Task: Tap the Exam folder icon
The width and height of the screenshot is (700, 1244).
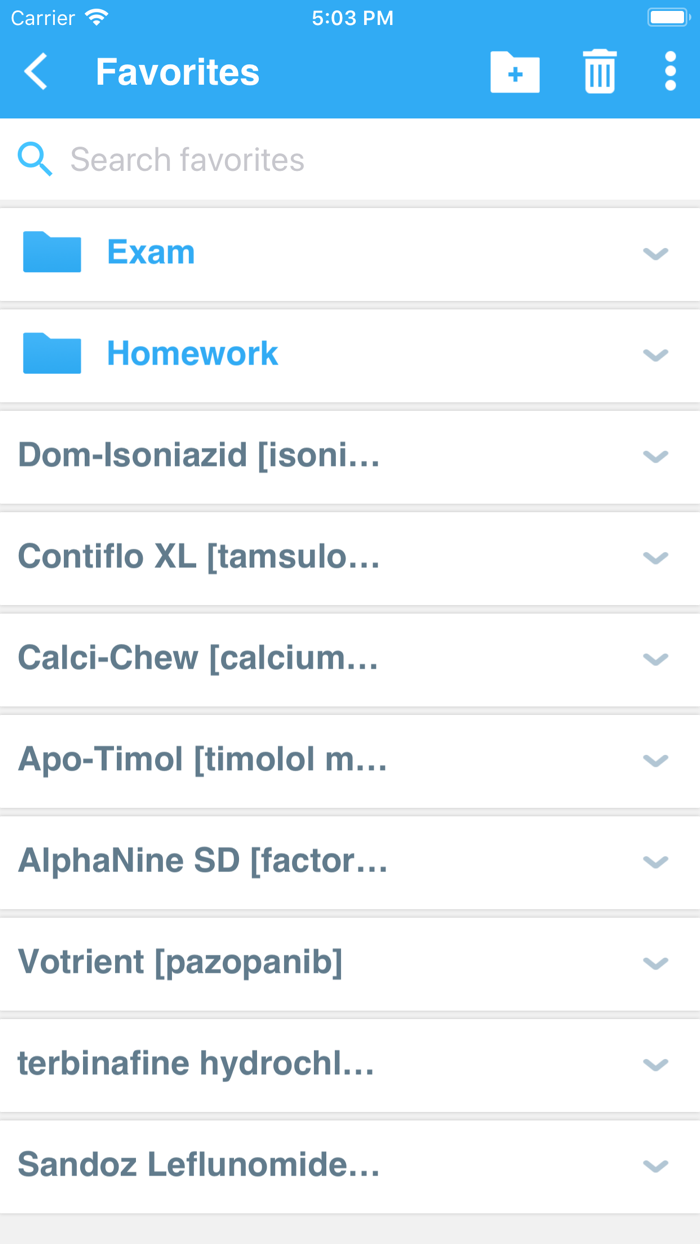Action: click(52, 252)
